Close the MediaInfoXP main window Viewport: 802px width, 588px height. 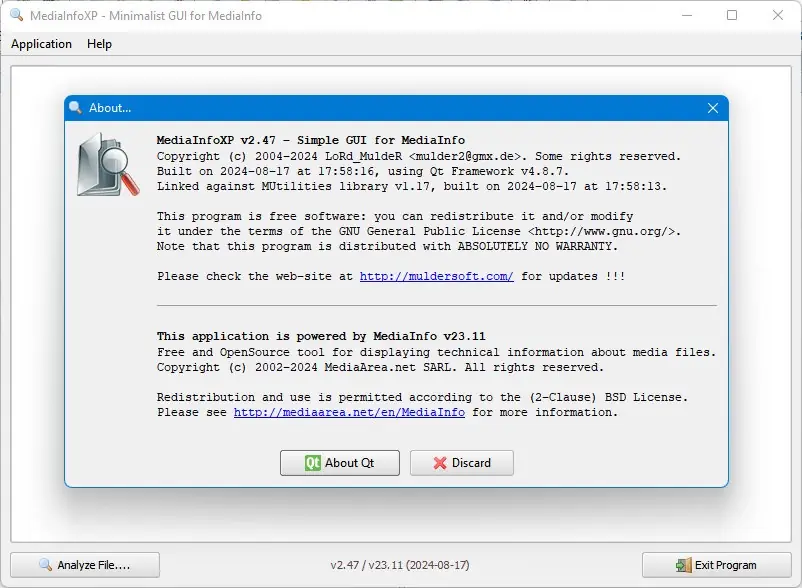[777, 15]
